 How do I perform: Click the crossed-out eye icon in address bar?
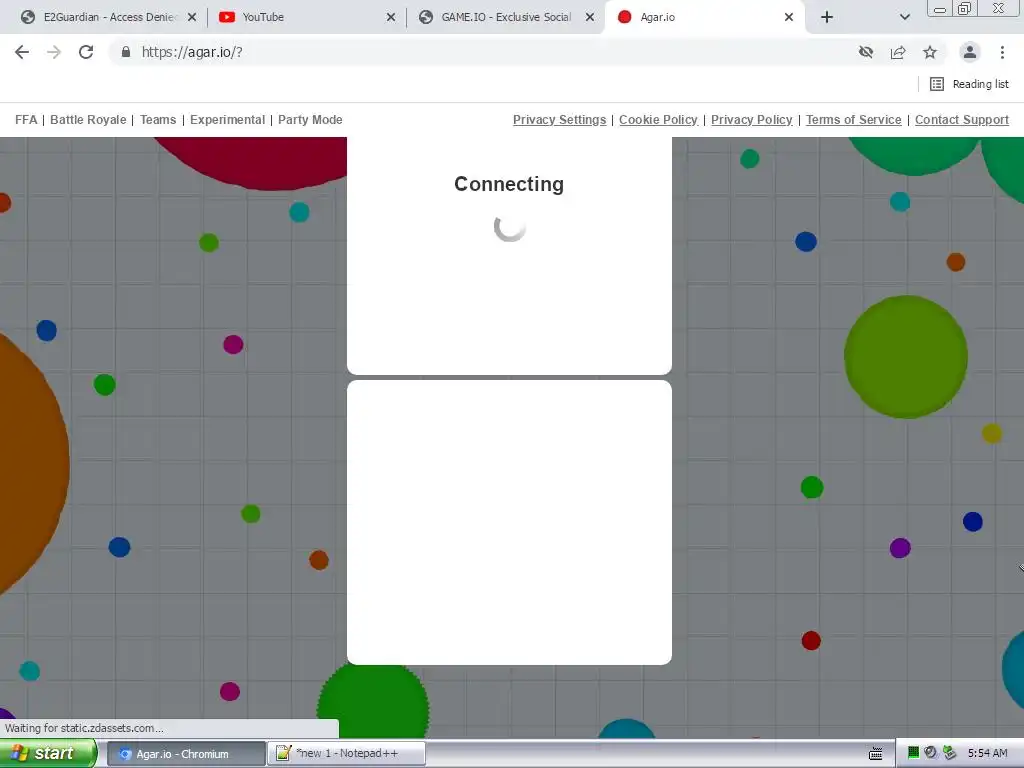(x=866, y=52)
